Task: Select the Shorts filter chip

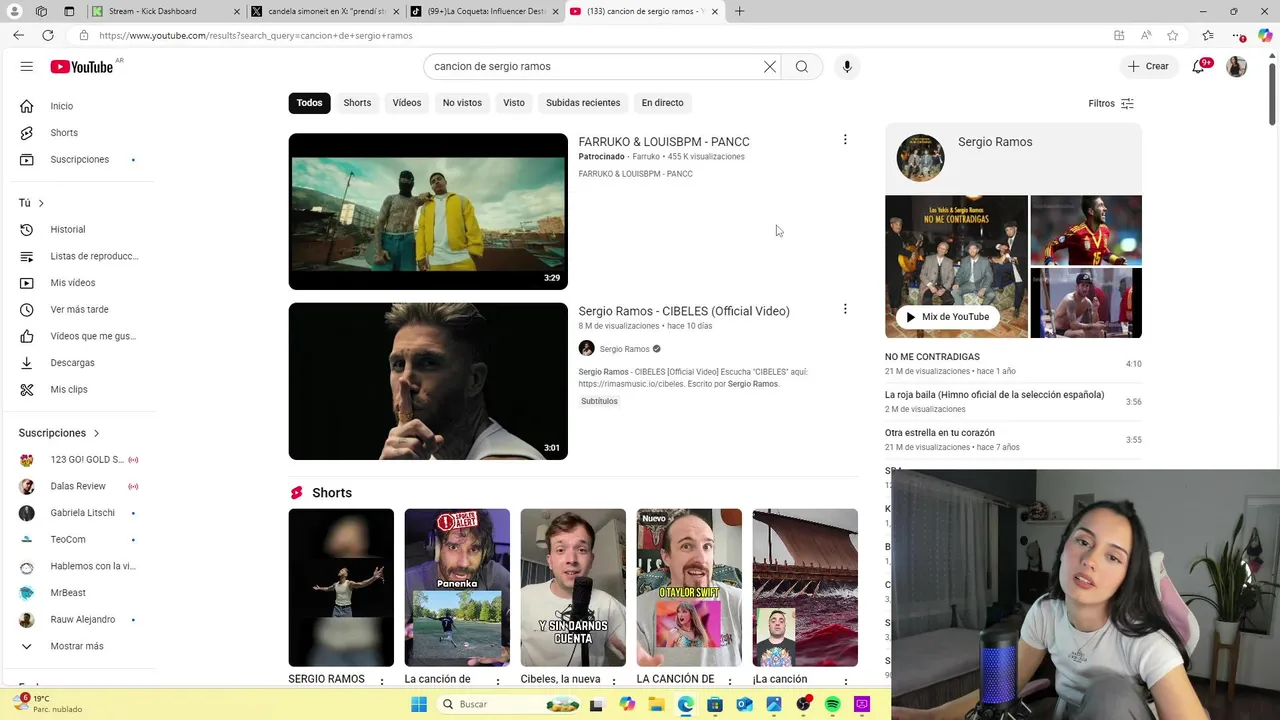Action: [x=357, y=103]
